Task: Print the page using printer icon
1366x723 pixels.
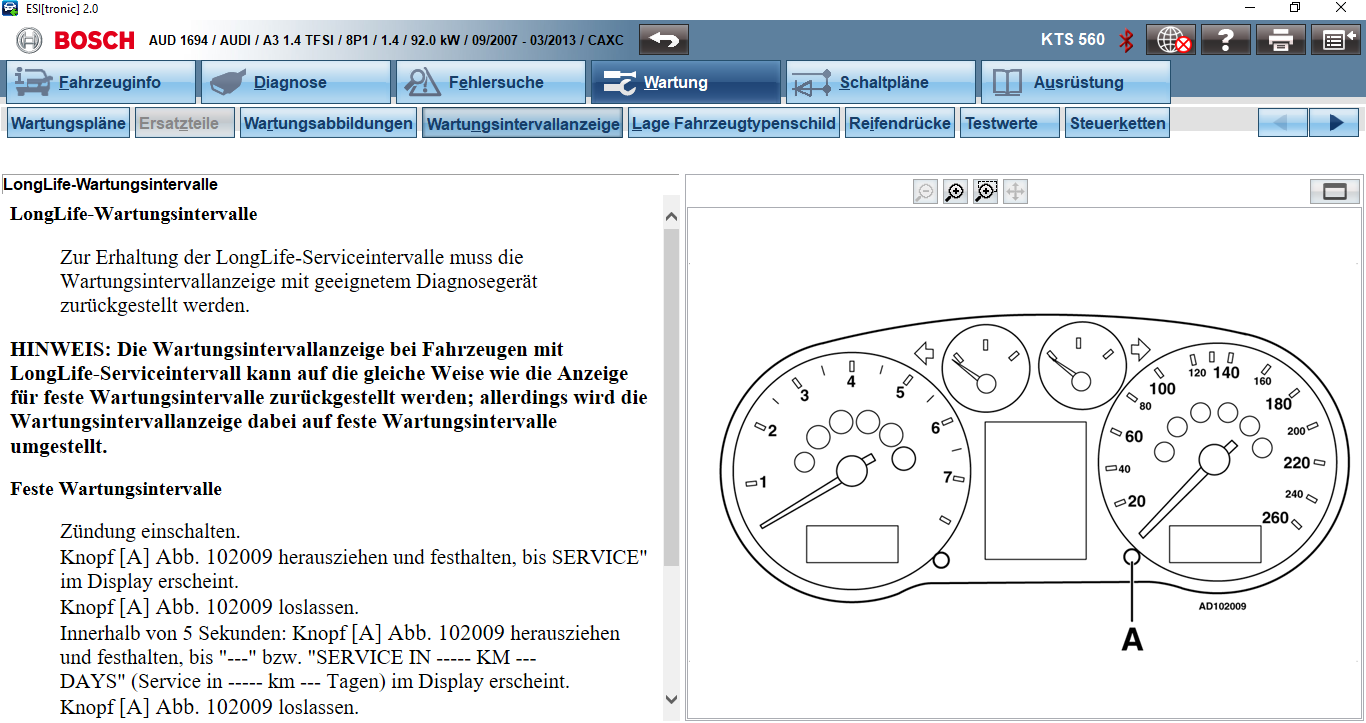Action: [x=1281, y=40]
